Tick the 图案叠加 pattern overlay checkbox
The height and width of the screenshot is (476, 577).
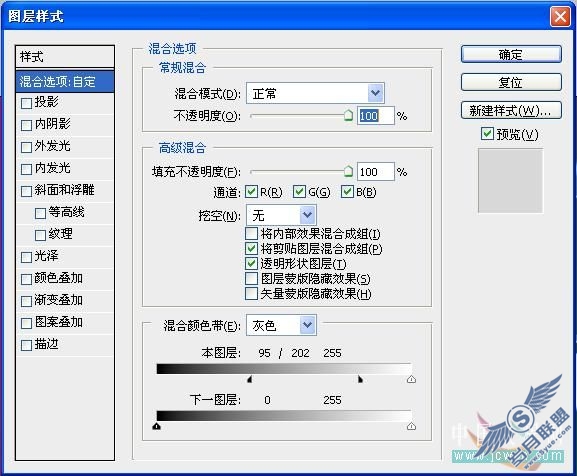[x=26, y=324]
